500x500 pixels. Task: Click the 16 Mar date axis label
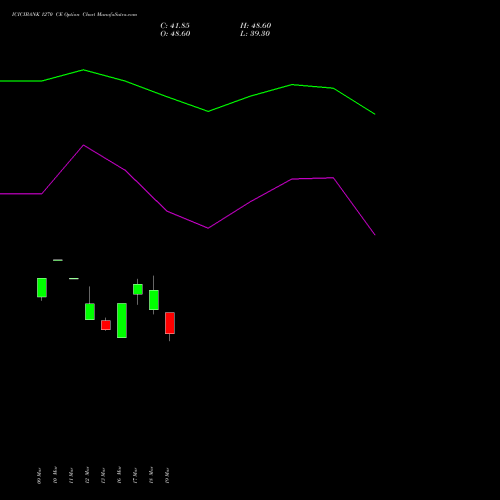click(119, 475)
